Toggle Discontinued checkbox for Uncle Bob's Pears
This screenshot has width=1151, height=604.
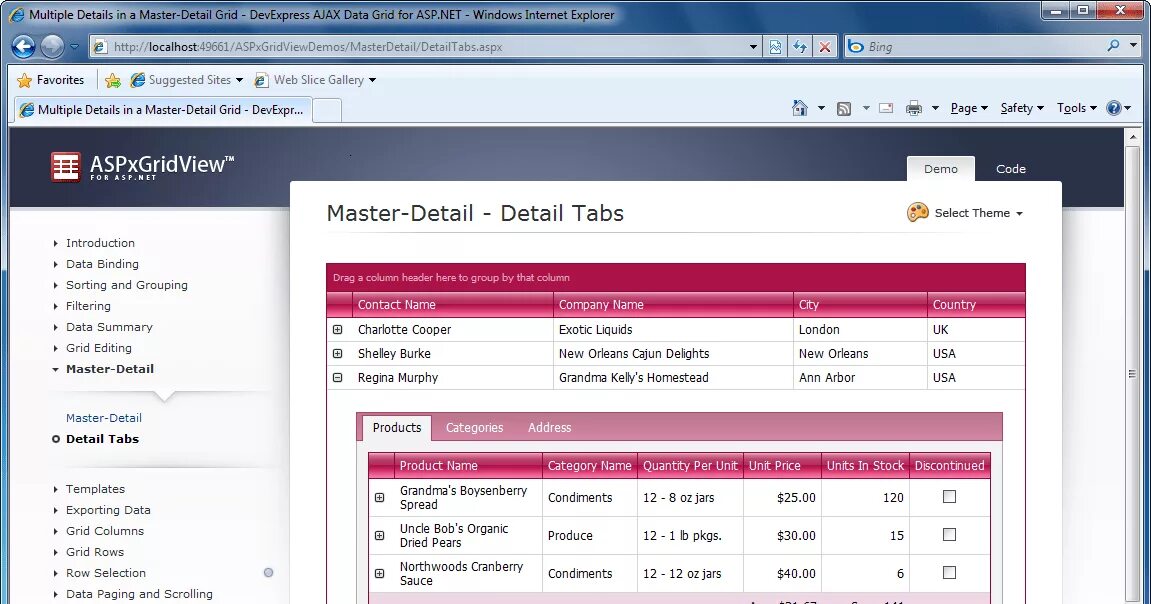point(949,534)
